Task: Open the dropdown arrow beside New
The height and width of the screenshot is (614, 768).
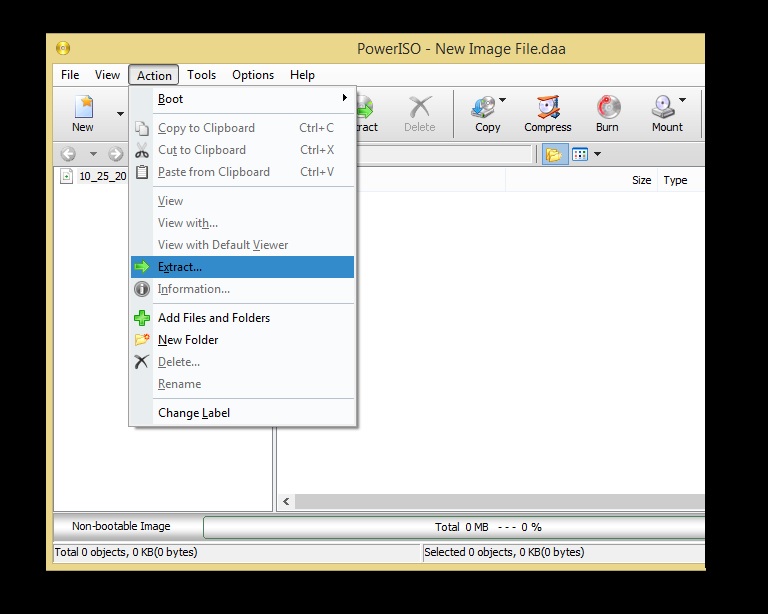Action: click(x=120, y=114)
